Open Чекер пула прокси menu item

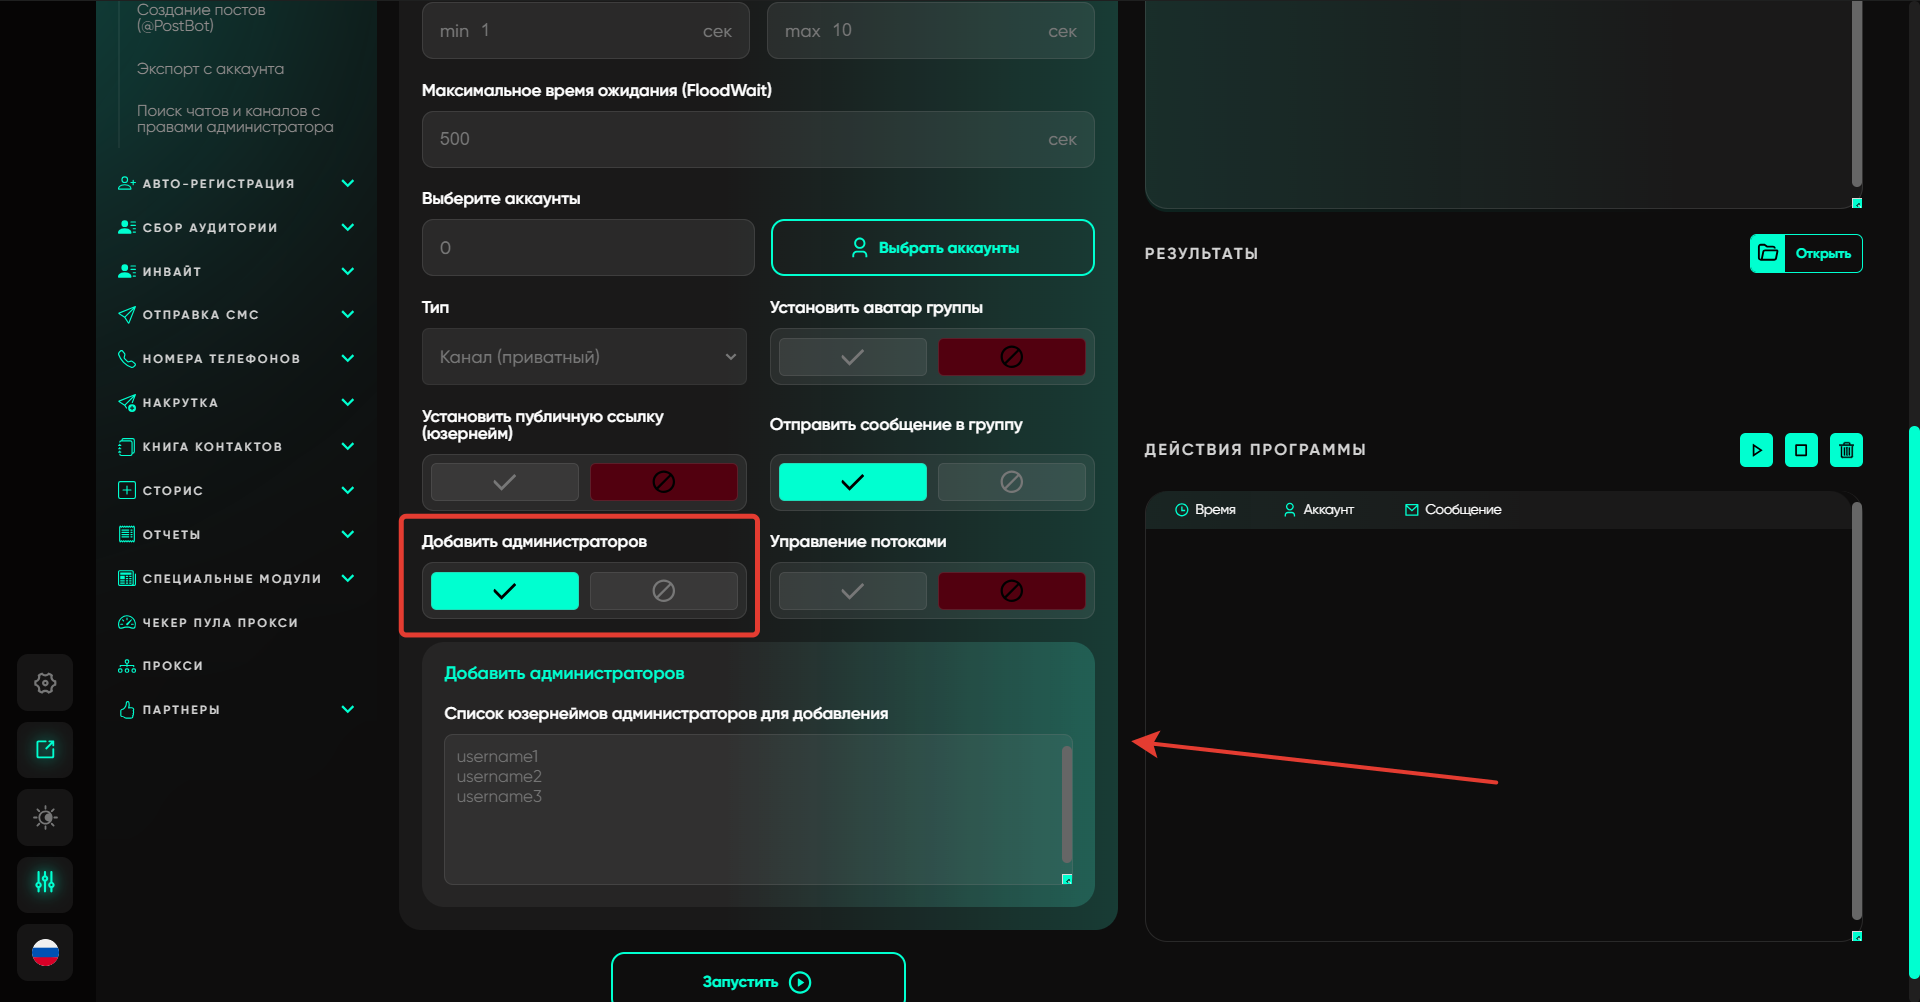pyautogui.click(x=219, y=622)
